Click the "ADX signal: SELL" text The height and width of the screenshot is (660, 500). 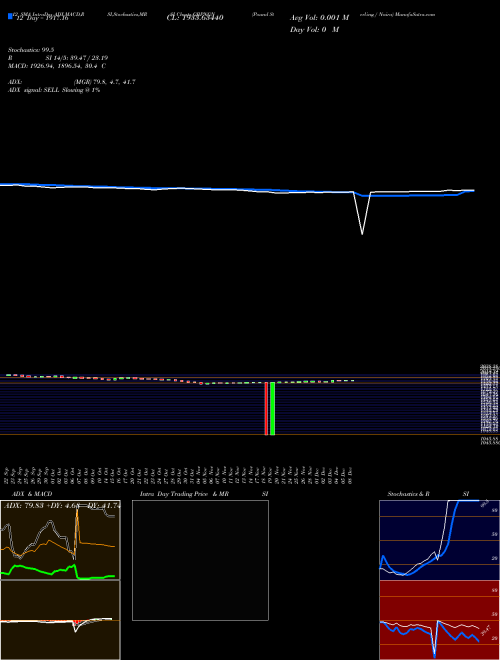34,90
